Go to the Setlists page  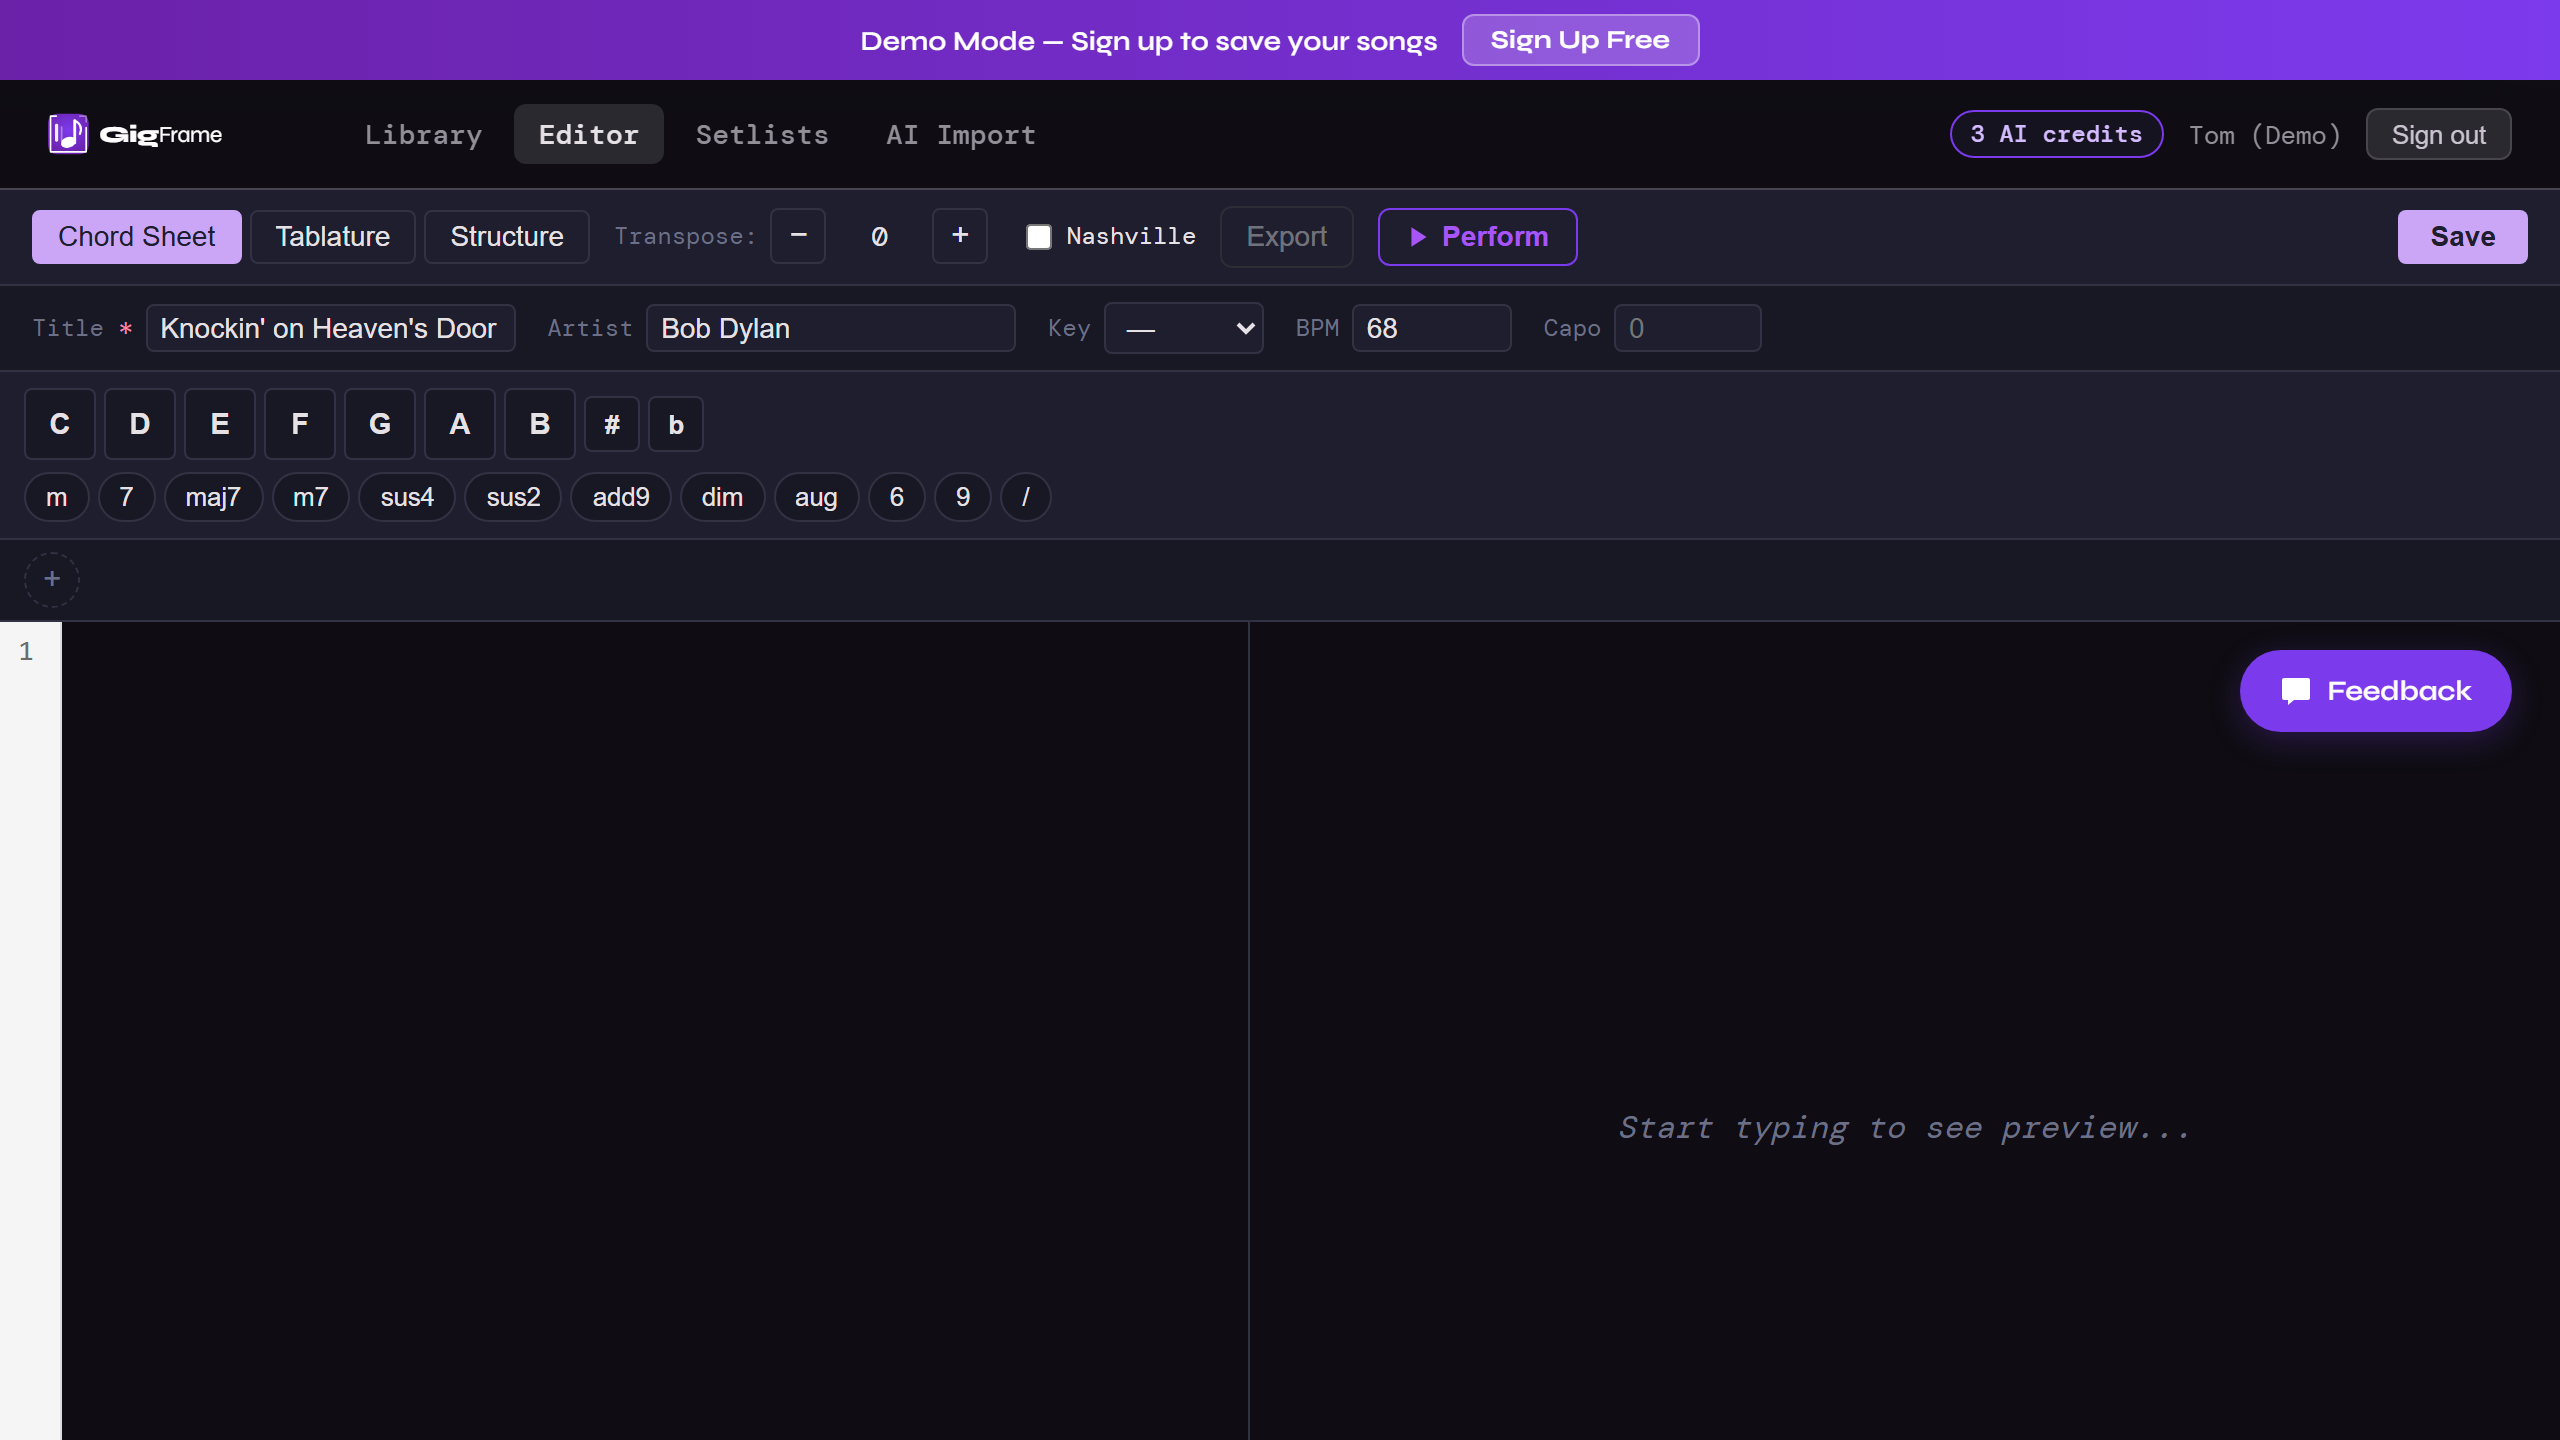coord(762,135)
